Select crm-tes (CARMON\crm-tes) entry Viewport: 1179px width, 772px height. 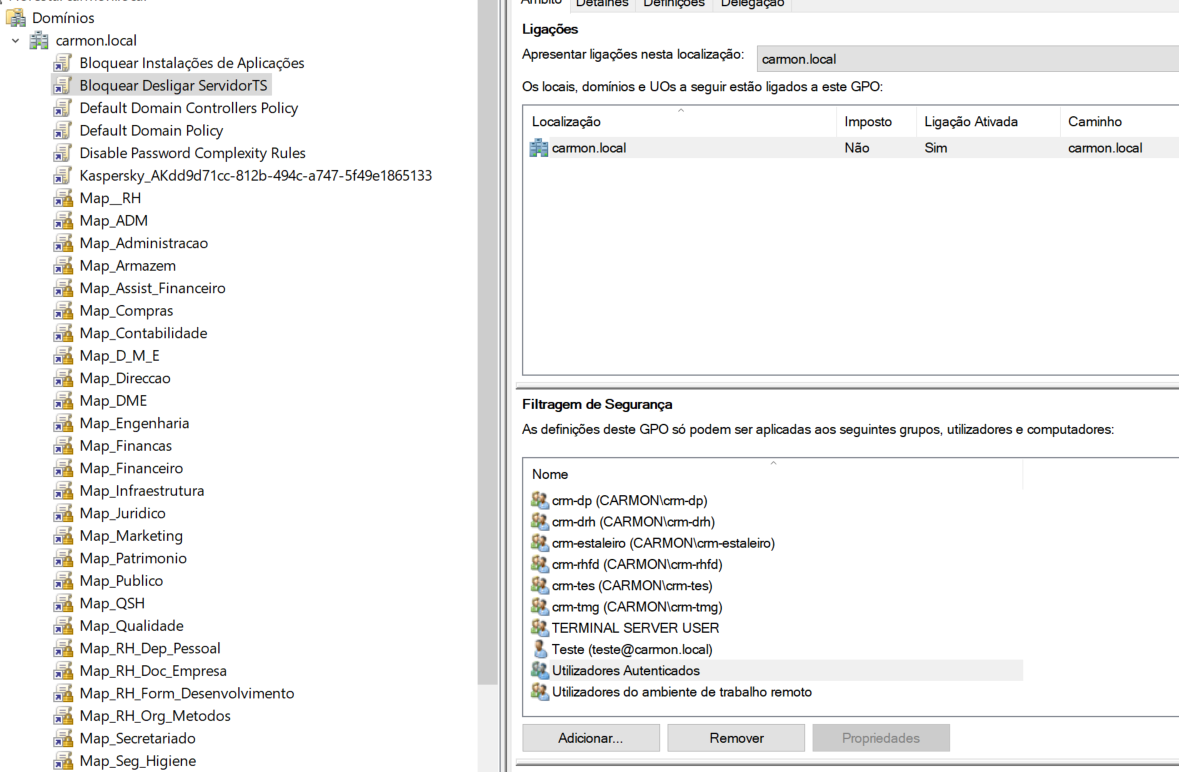point(632,586)
